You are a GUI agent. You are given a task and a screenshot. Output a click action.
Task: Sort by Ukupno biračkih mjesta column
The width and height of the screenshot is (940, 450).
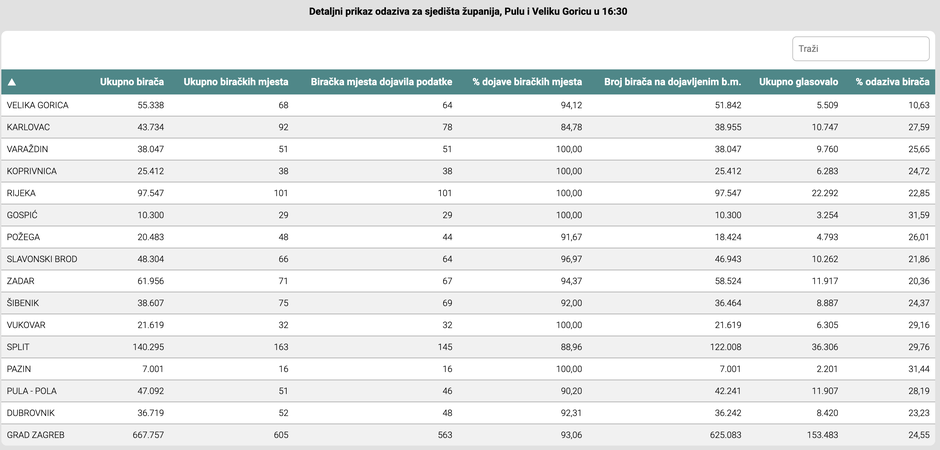tap(236, 82)
